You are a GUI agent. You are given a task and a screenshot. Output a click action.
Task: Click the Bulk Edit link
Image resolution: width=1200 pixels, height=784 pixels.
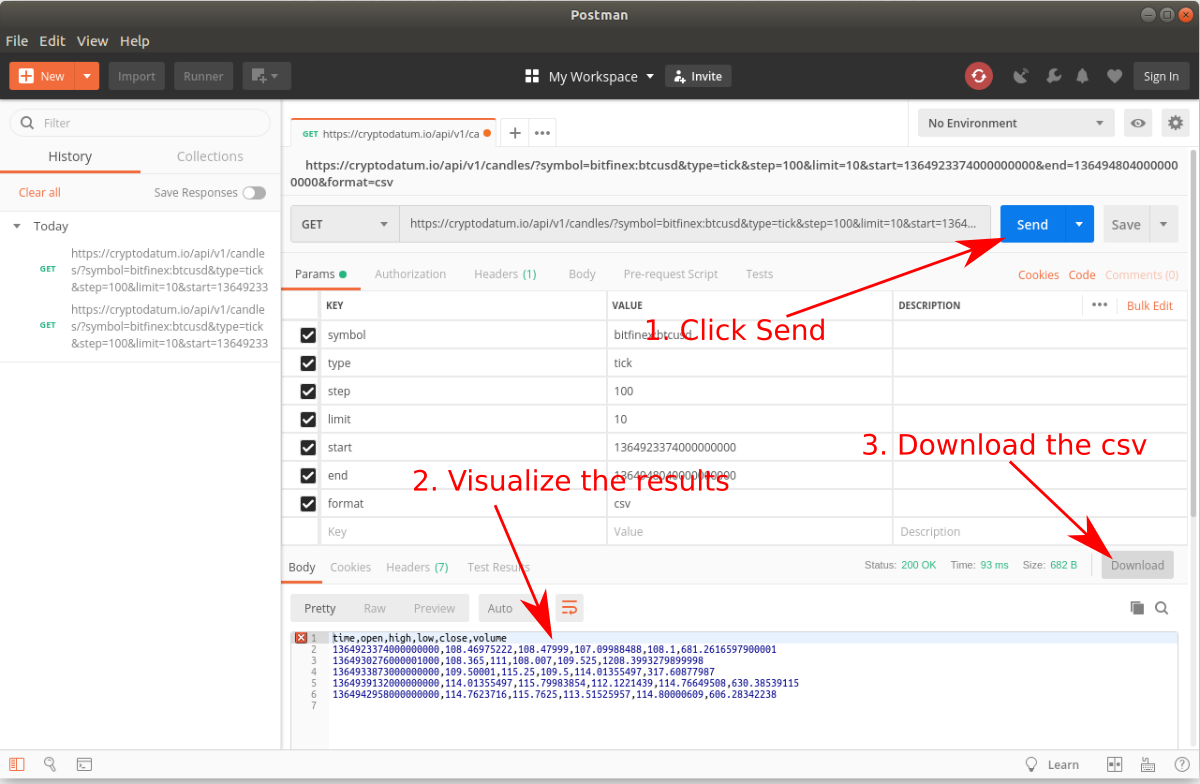pyautogui.click(x=1150, y=305)
